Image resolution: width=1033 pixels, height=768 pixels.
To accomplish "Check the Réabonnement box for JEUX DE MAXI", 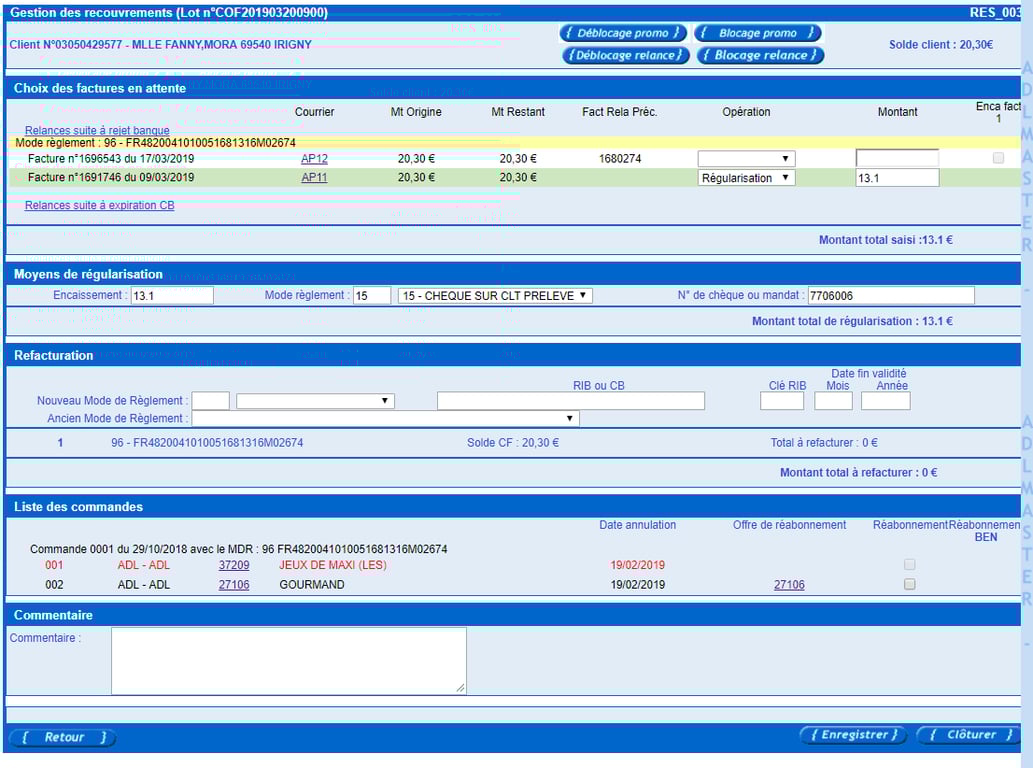I will pos(910,564).
